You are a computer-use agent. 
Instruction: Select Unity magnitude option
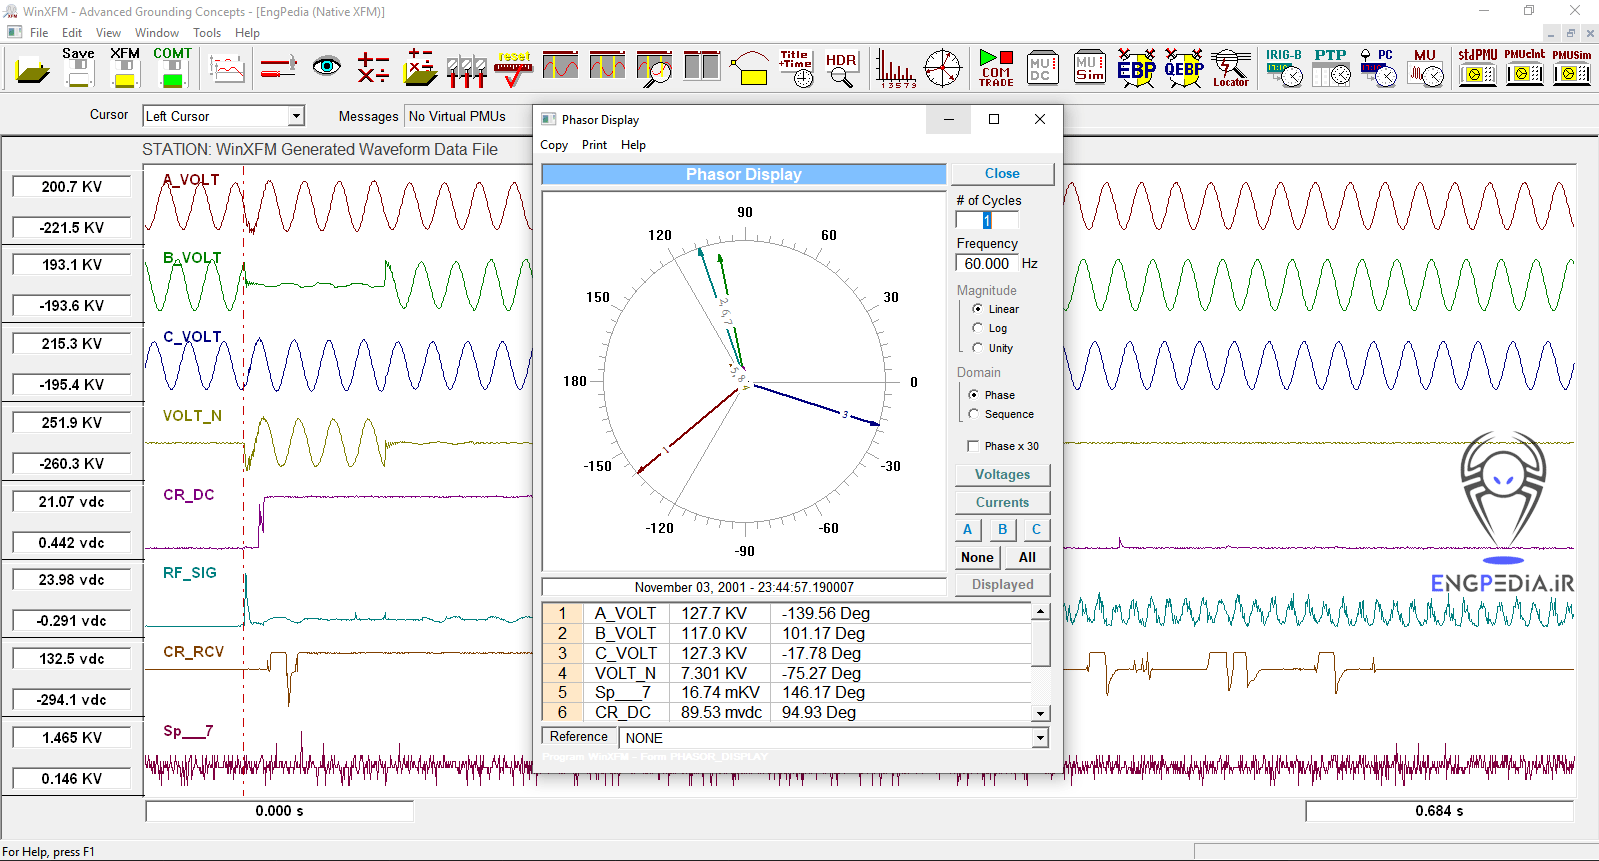coord(993,348)
